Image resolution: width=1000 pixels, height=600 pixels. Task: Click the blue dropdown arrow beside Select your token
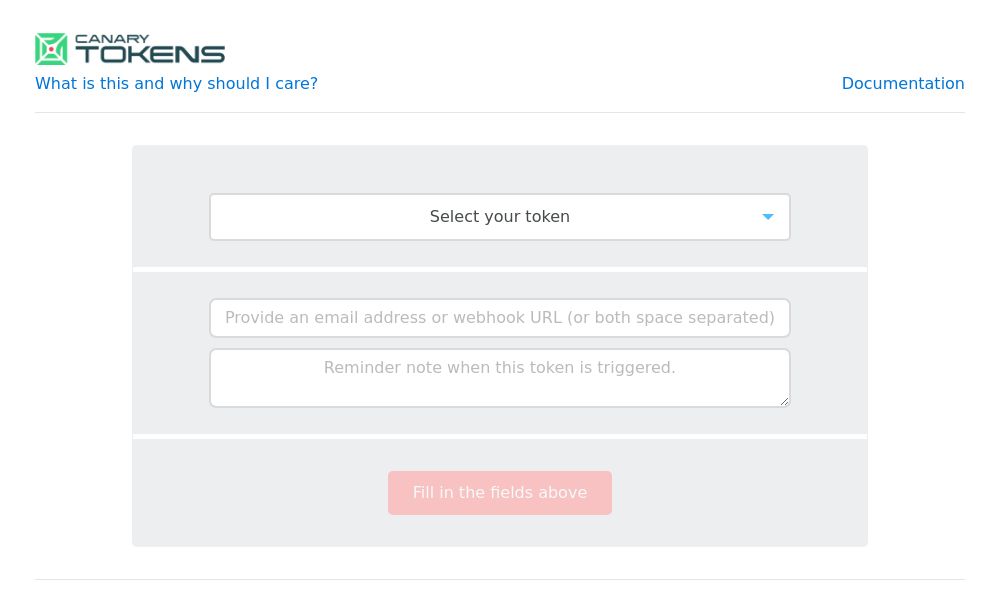(x=768, y=216)
